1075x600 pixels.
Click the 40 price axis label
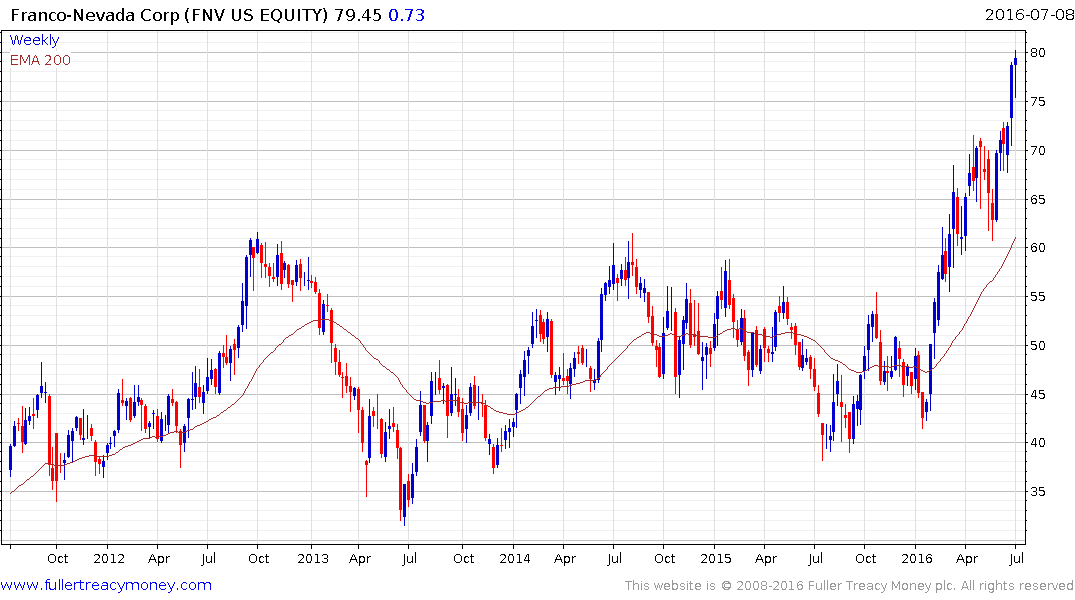coord(1037,442)
